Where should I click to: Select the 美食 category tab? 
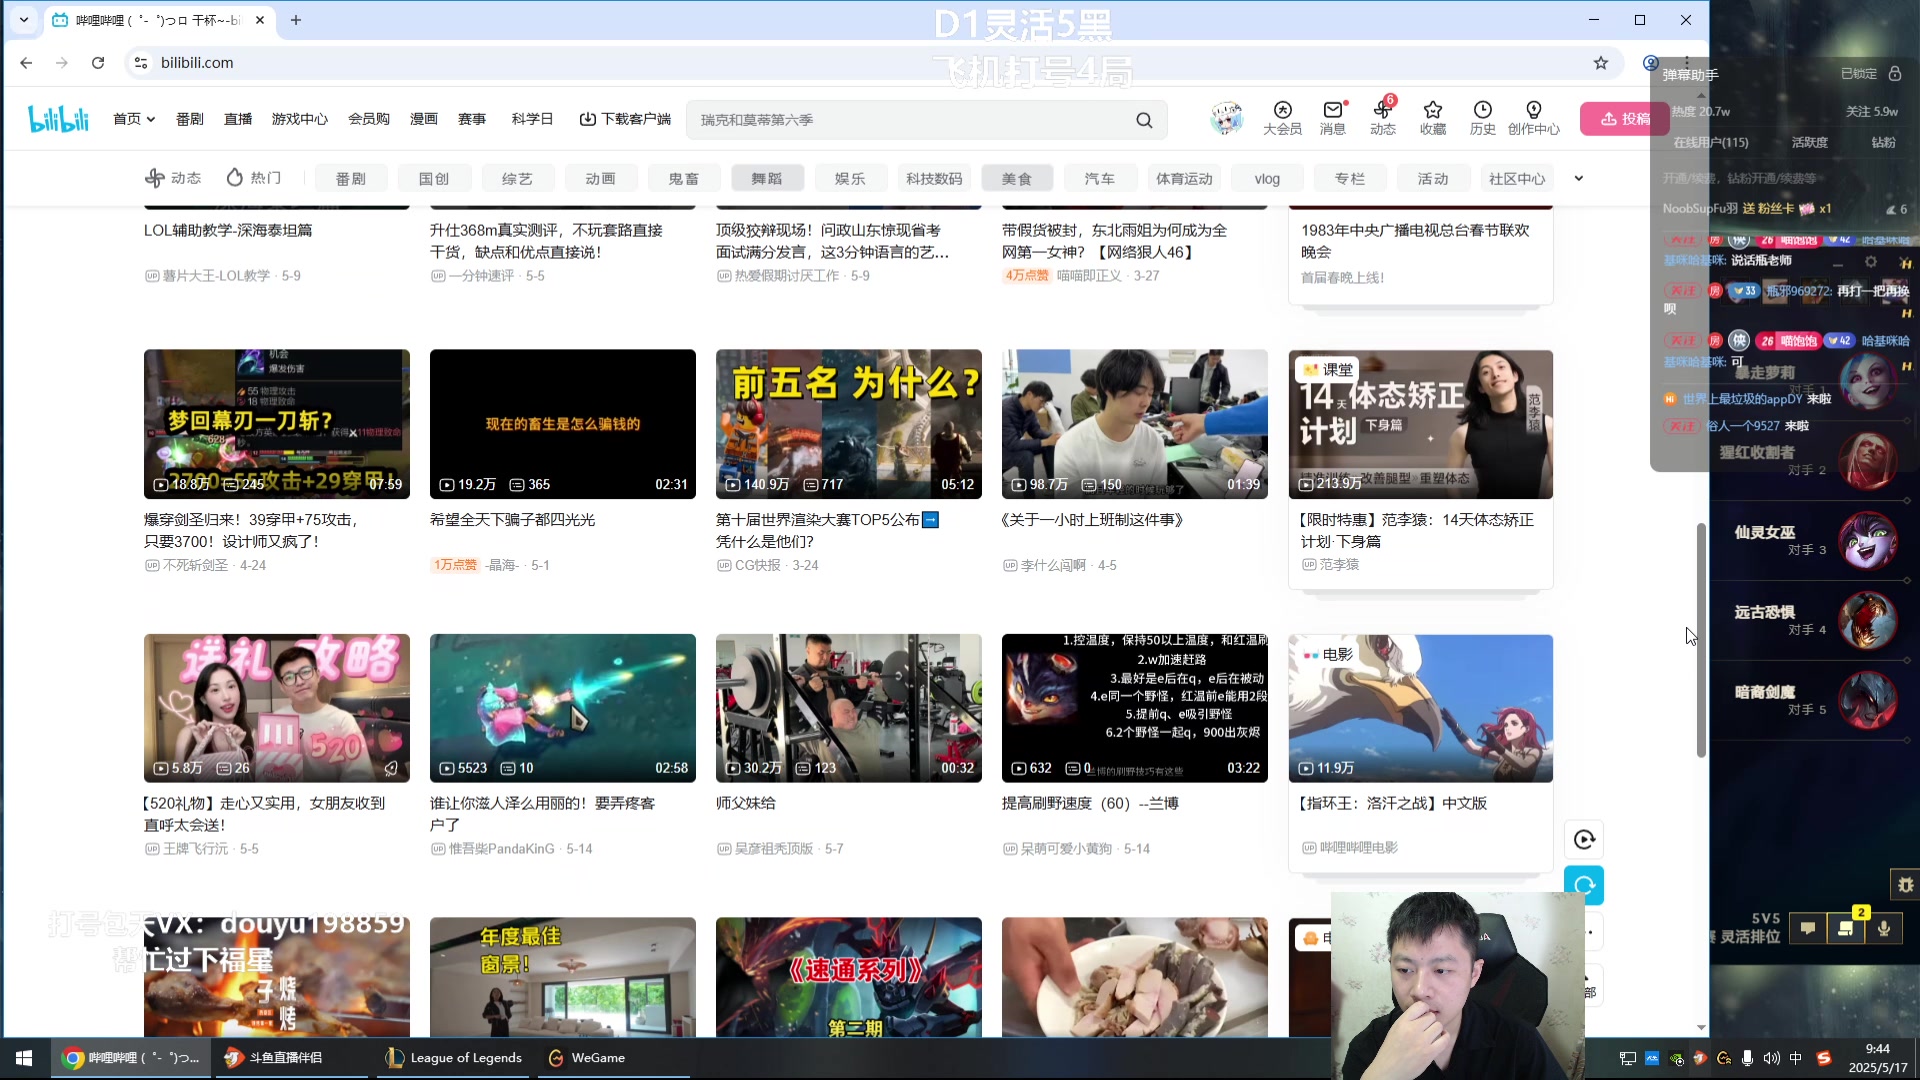tap(1017, 178)
